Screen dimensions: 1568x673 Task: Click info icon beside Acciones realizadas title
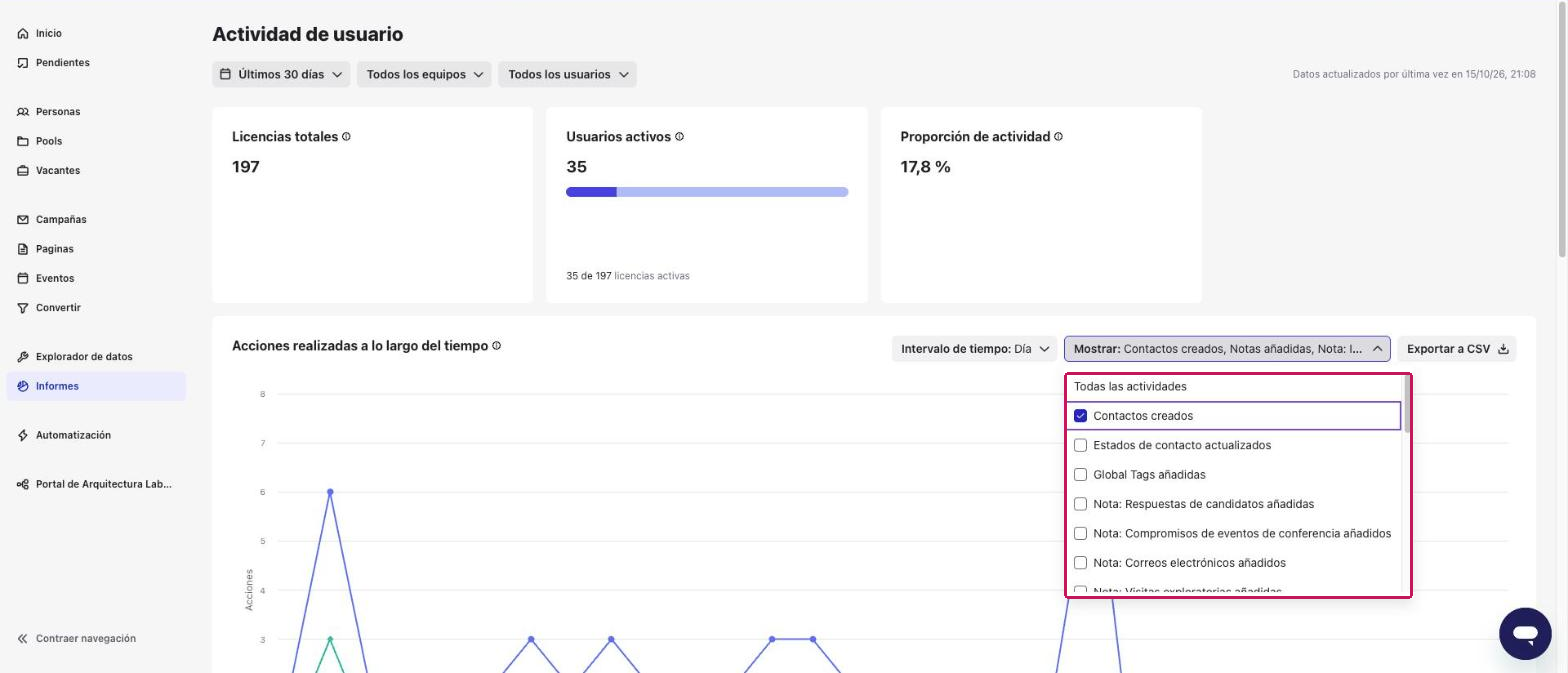click(496, 346)
